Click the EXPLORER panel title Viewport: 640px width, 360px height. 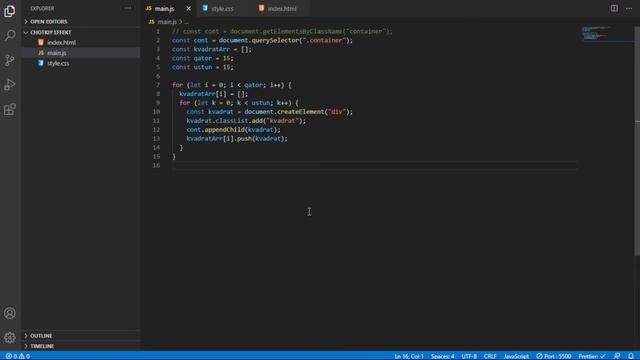tap(42, 8)
